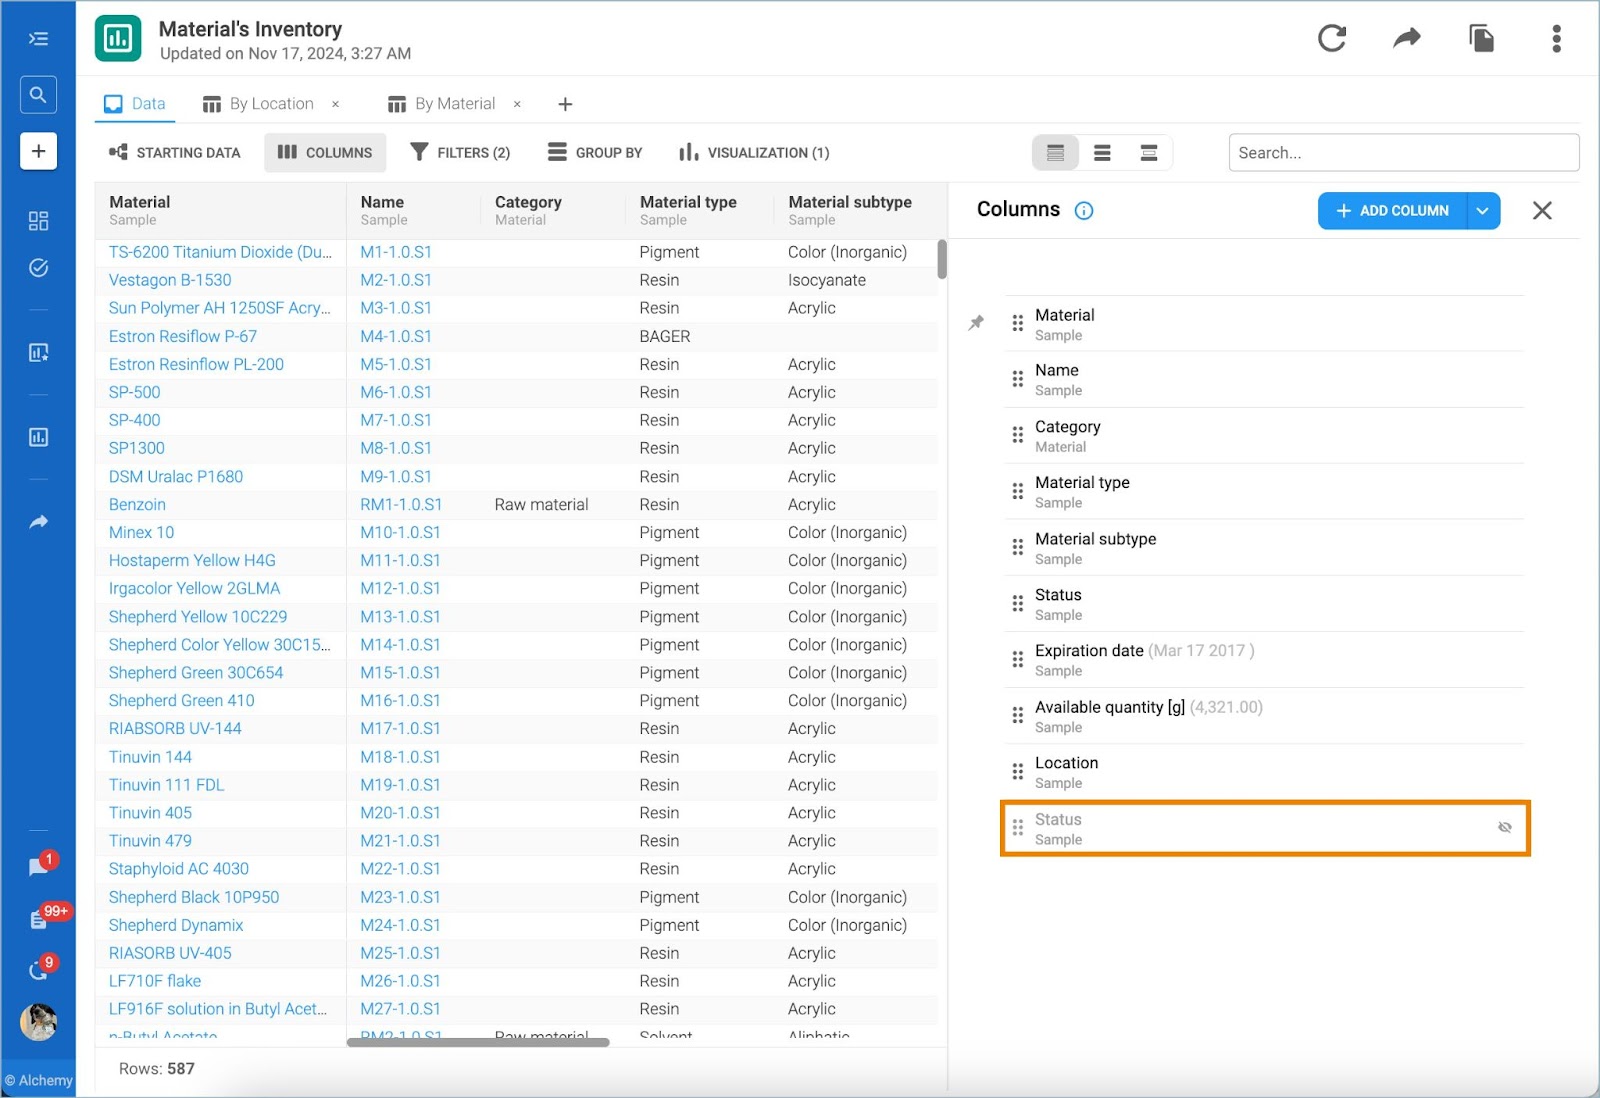Click the Material's Inventory report icon
Image resolution: width=1600 pixels, height=1098 pixels.
[118, 39]
